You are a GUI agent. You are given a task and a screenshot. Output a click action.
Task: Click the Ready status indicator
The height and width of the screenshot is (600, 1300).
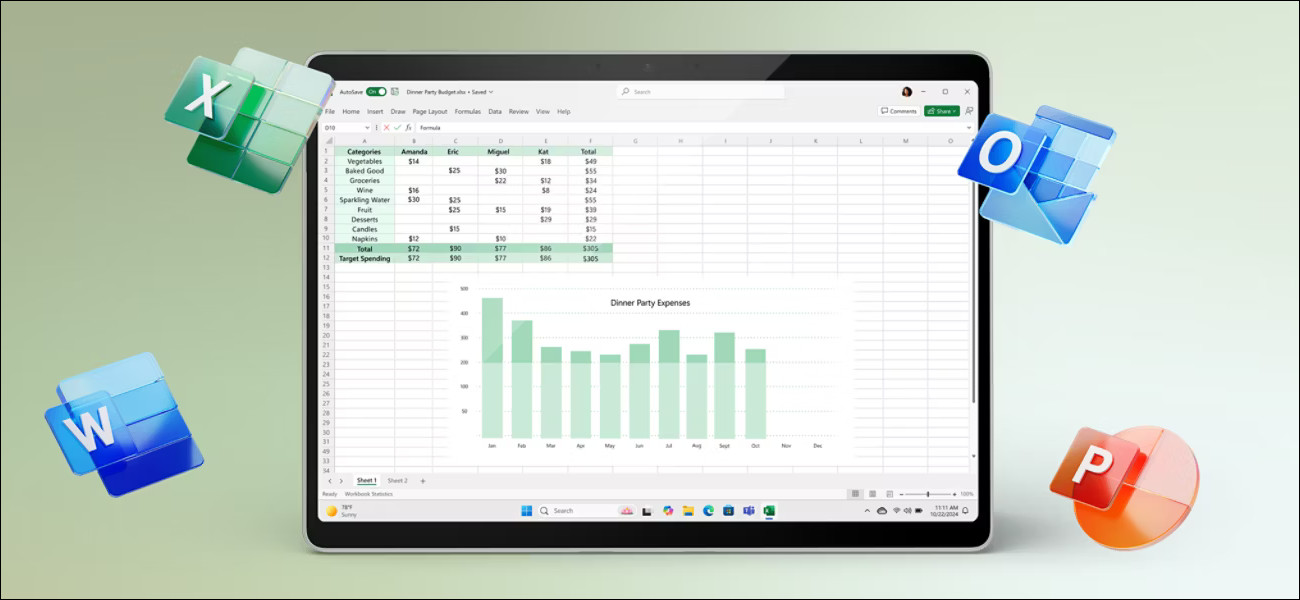[330, 493]
